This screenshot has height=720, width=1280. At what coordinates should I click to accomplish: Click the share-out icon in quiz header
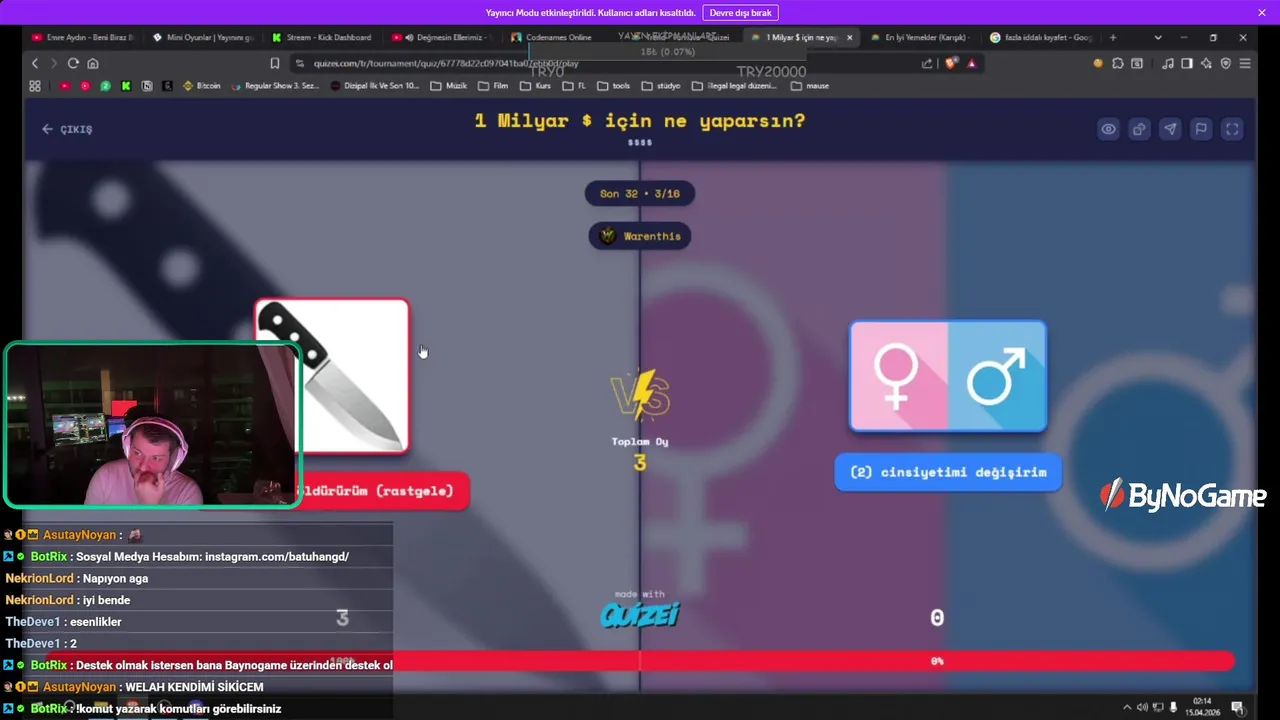[x=1139, y=129]
